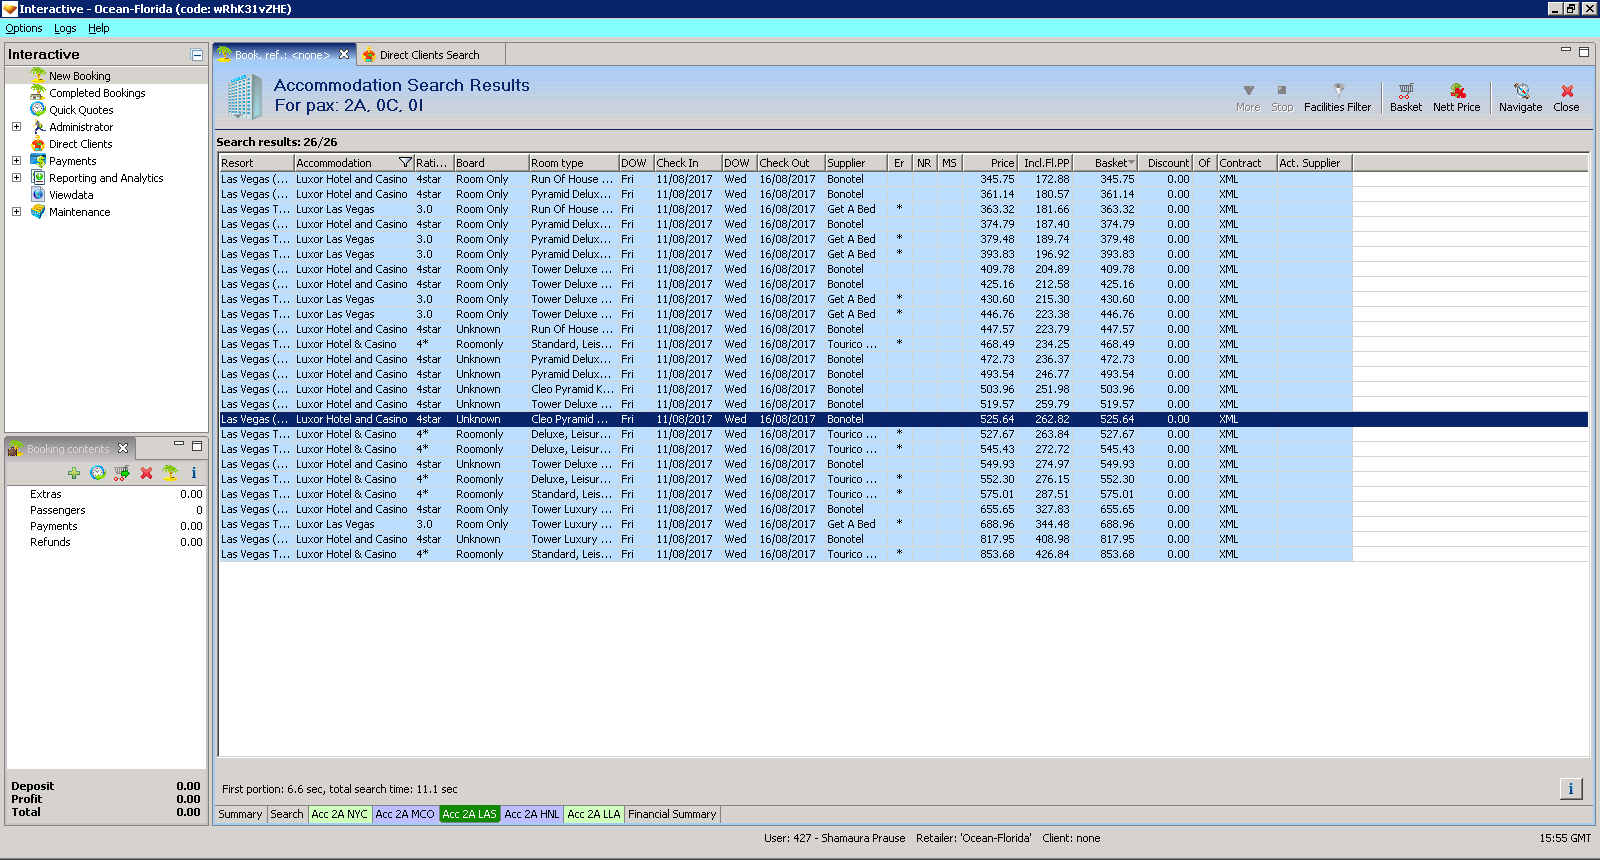Open the Acc 2A NYC tab

click(x=340, y=814)
